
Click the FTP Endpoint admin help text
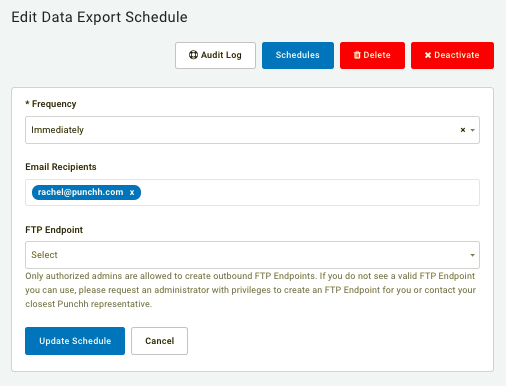[x=251, y=290]
